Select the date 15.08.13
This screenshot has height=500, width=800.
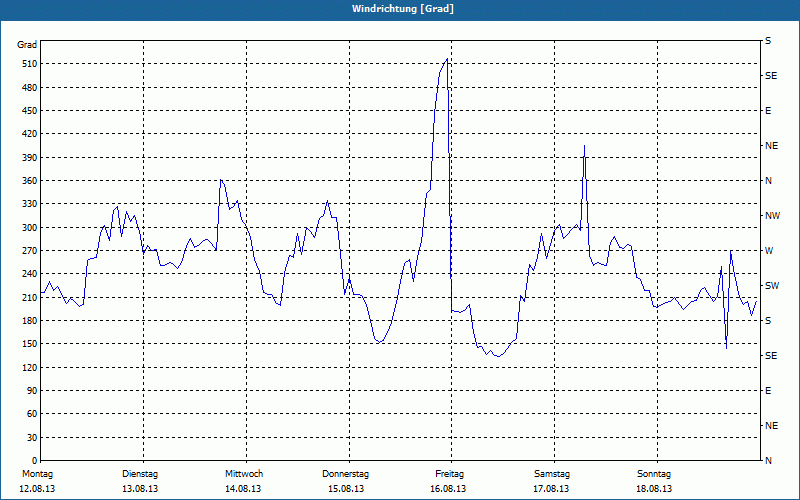click(x=346, y=489)
